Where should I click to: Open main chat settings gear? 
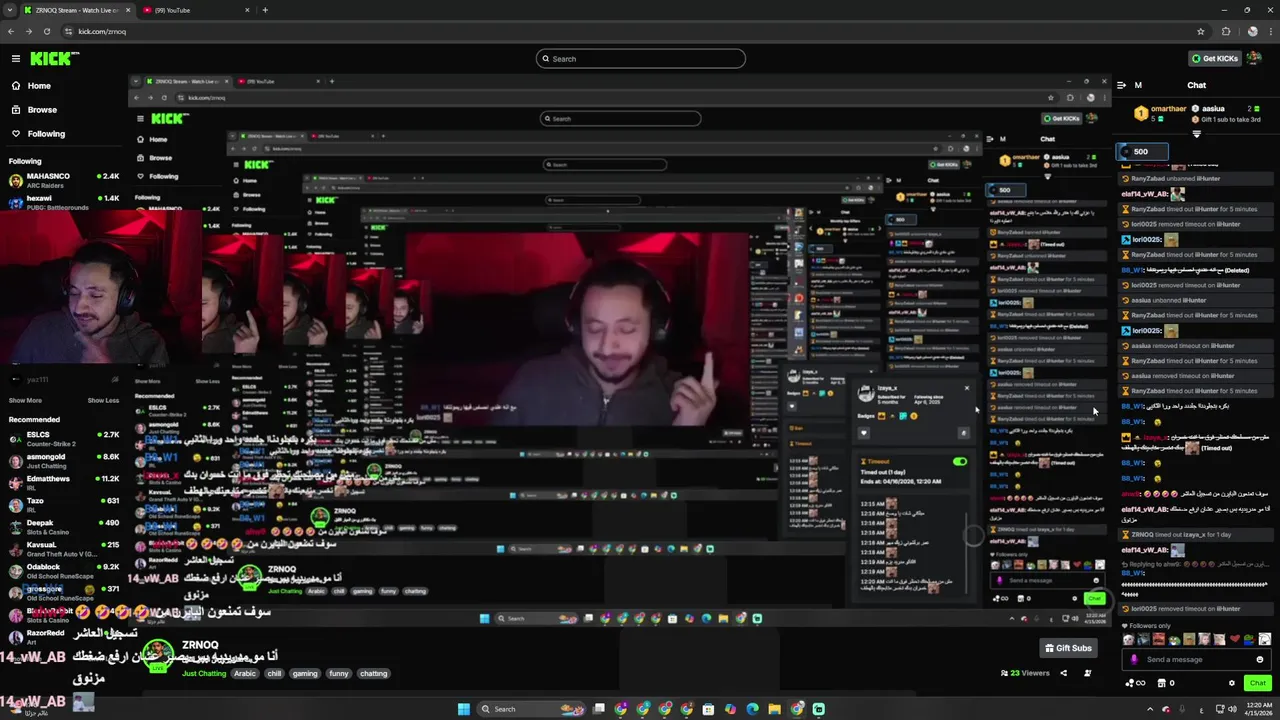pos(1232,683)
